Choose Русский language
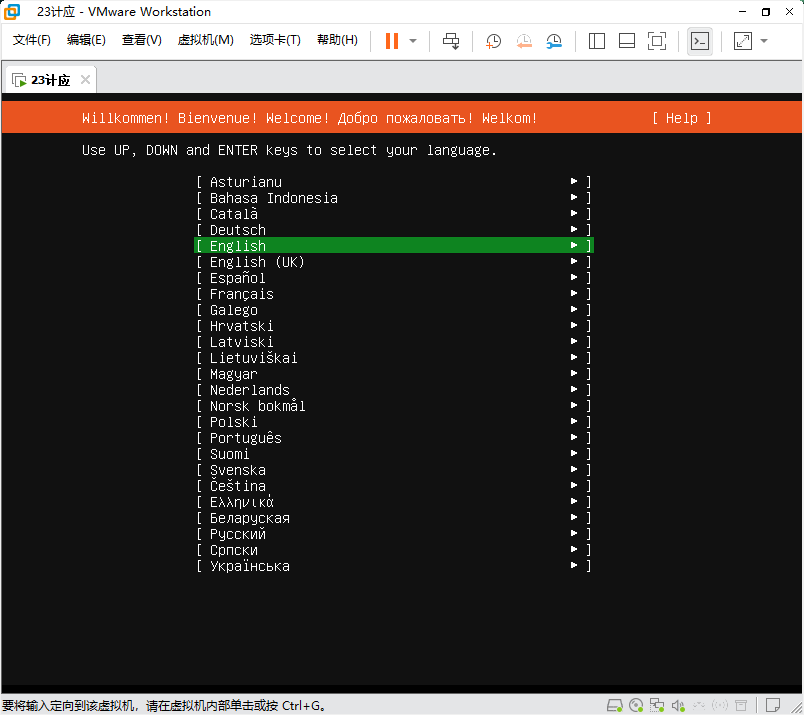The height and width of the screenshot is (715, 804). tap(394, 534)
